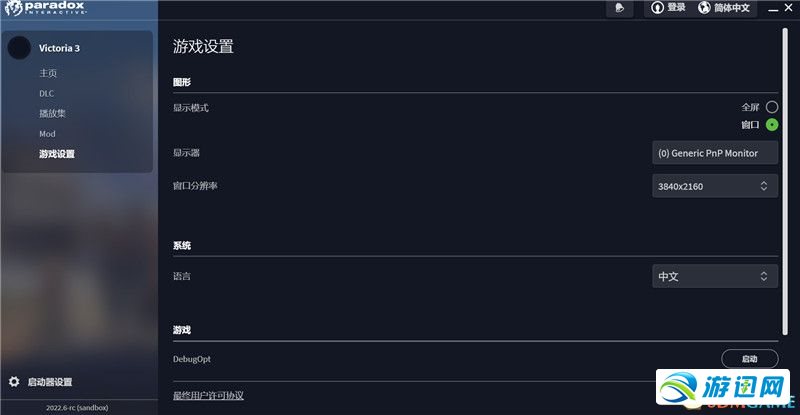Close the launcher window

coord(789,6)
